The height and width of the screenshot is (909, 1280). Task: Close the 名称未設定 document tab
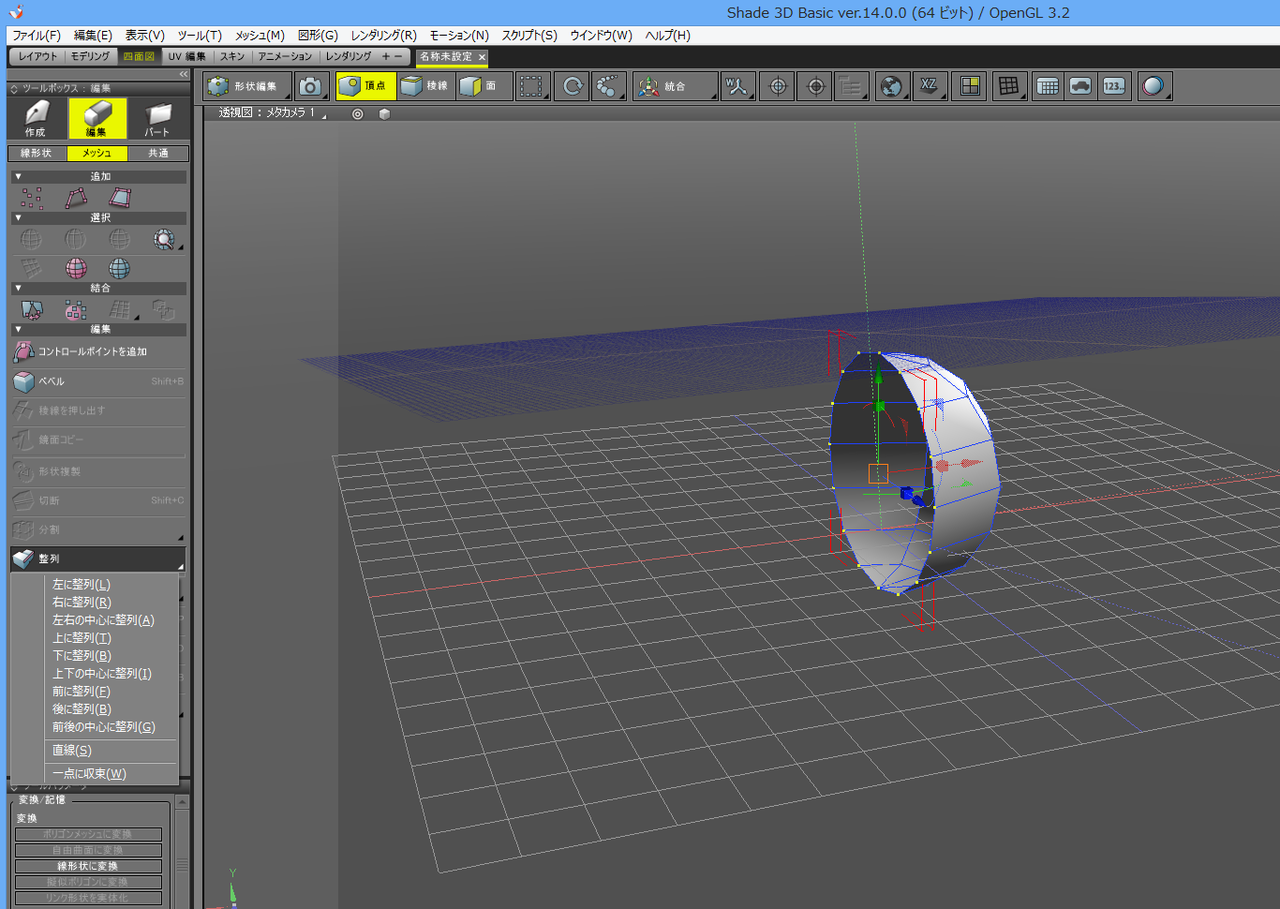[481, 57]
